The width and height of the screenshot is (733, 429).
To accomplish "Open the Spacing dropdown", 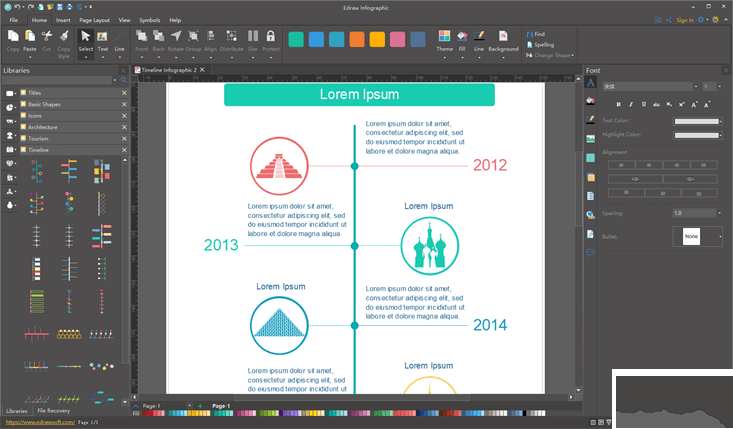I will (x=719, y=213).
